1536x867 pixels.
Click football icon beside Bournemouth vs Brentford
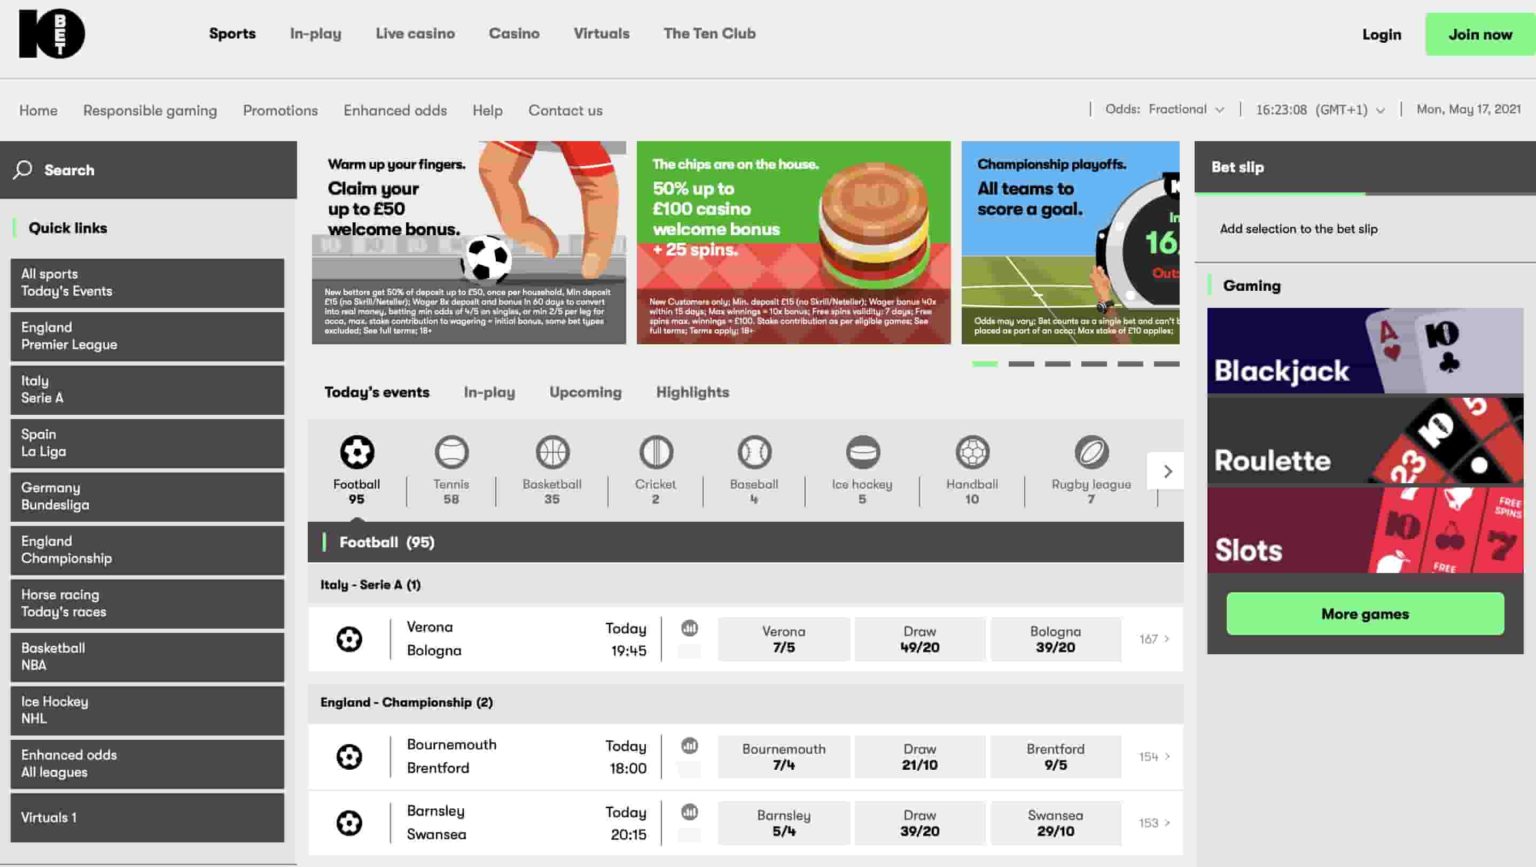349,757
